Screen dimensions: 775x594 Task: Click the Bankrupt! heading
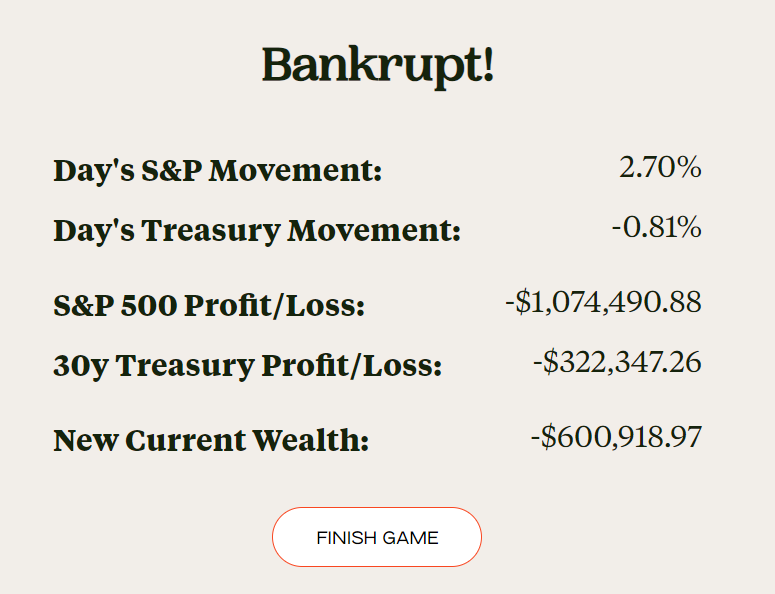[377, 66]
